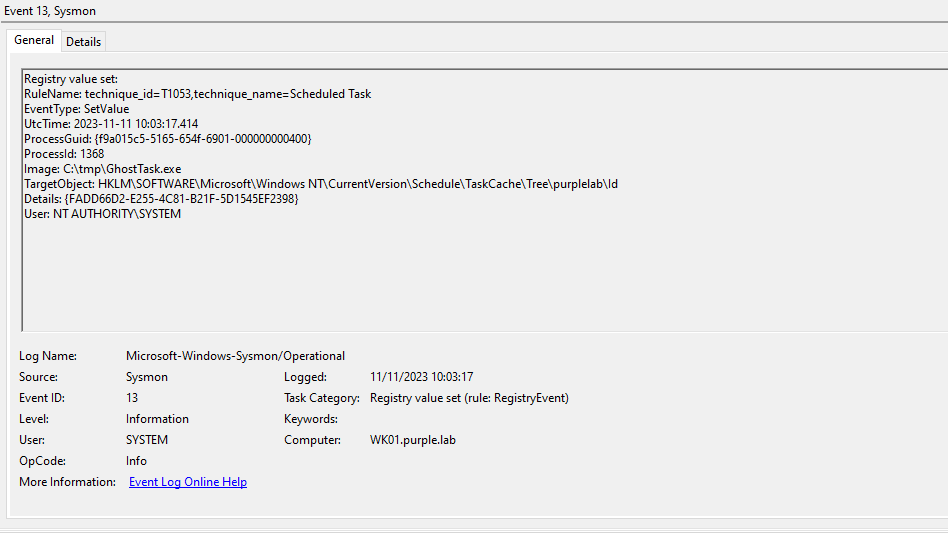Click the ProcessGuid line in description

coord(167,139)
